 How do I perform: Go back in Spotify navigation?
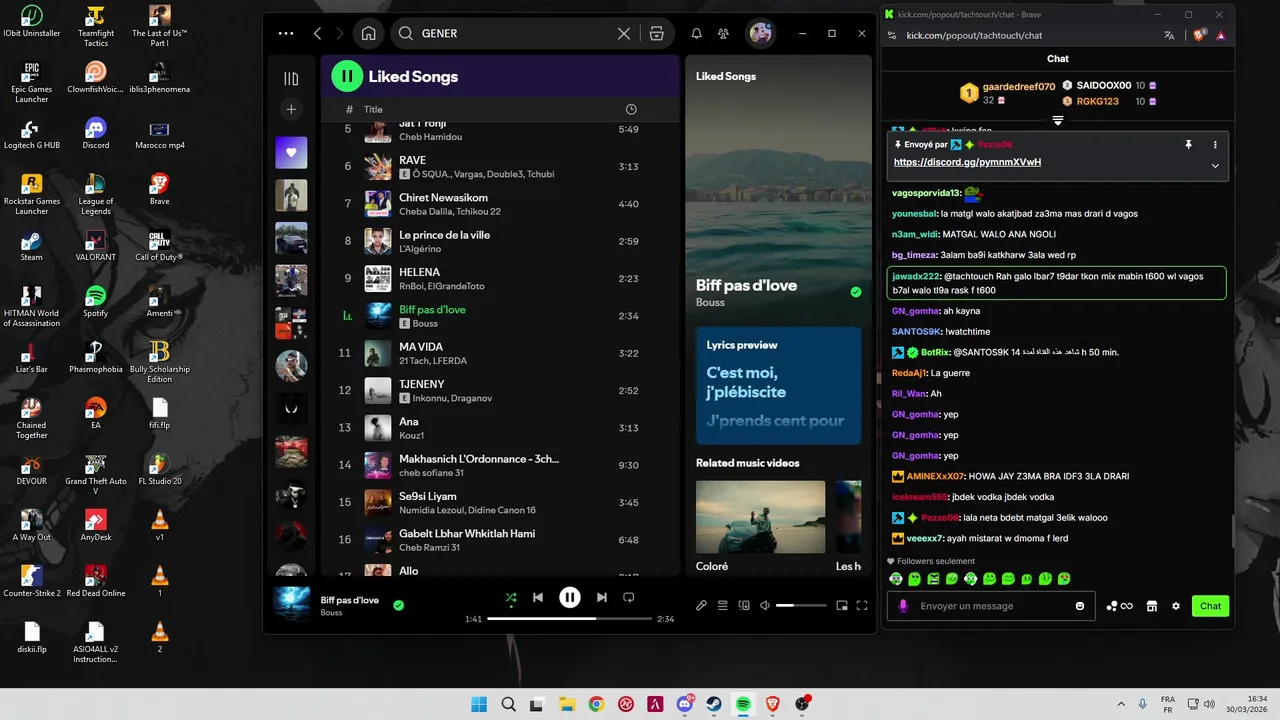point(318,33)
